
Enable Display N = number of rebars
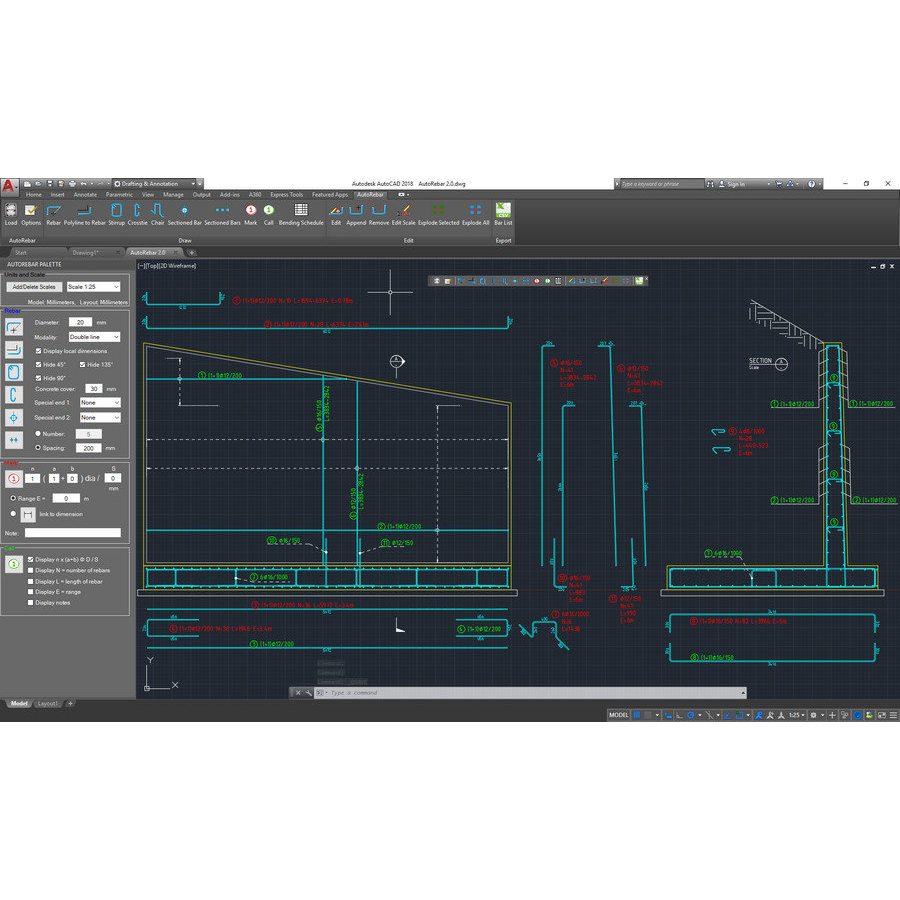tap(31, 570)
